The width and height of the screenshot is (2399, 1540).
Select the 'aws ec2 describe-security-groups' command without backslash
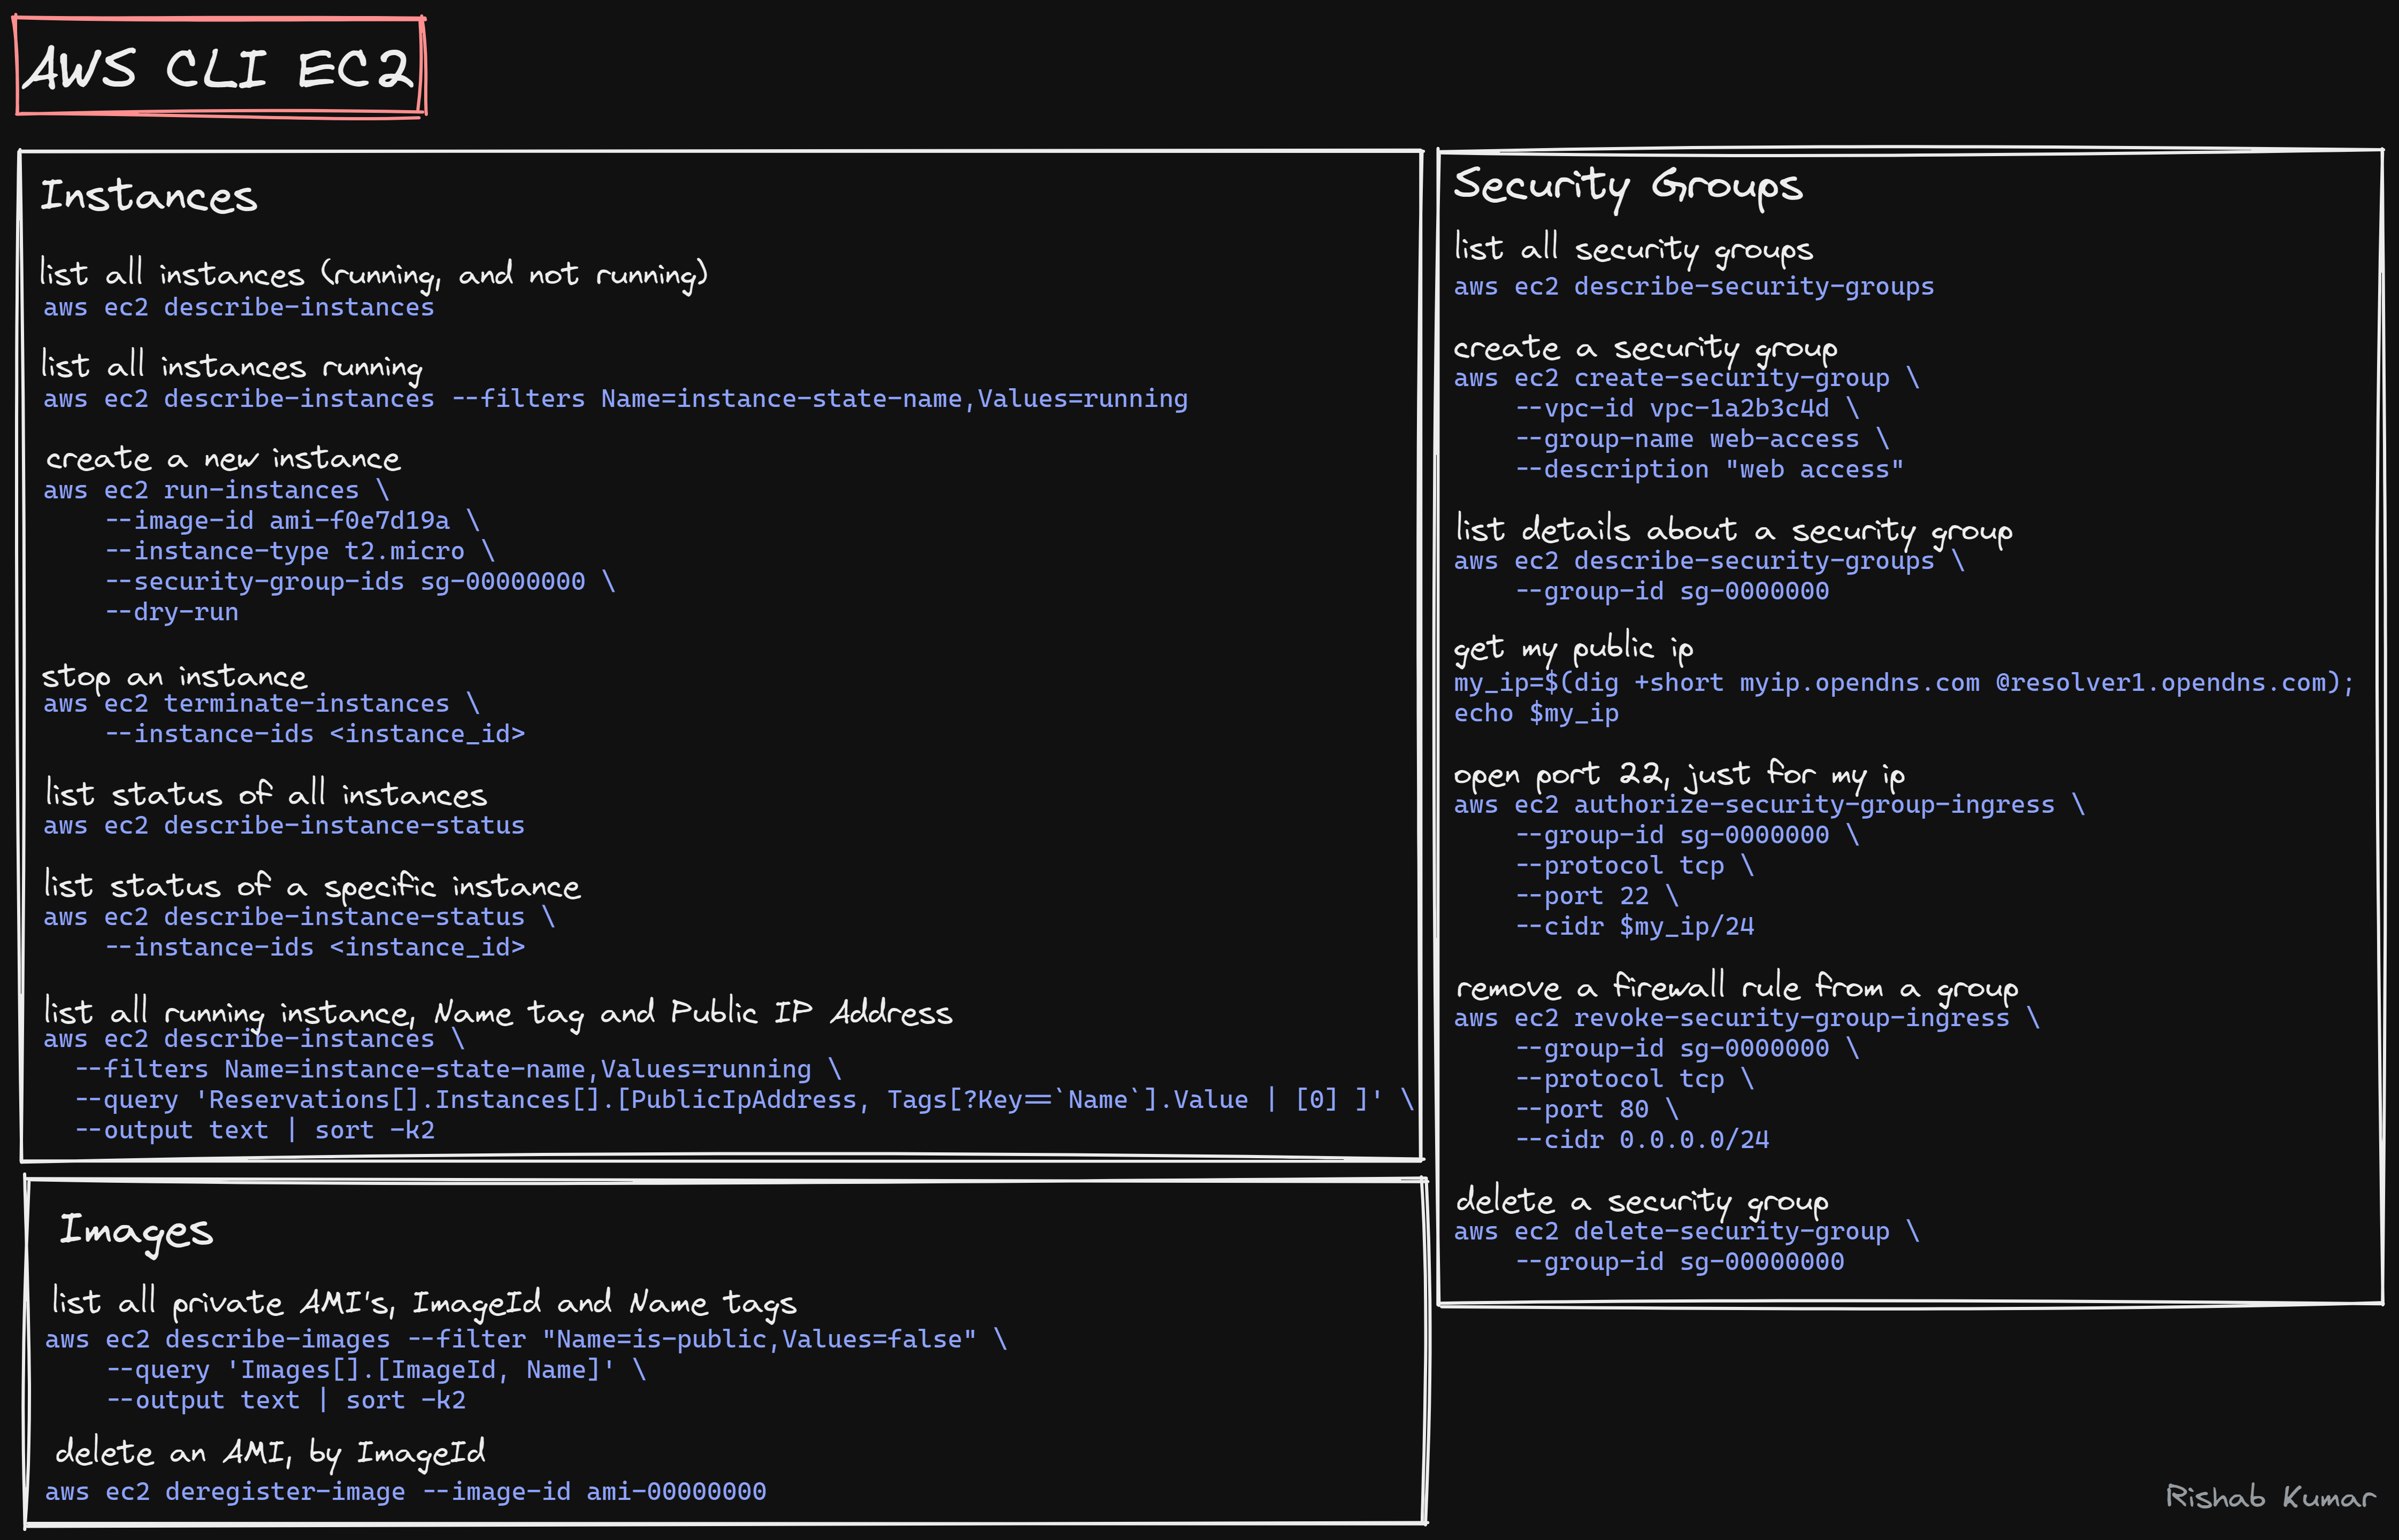pos(1694,287)
